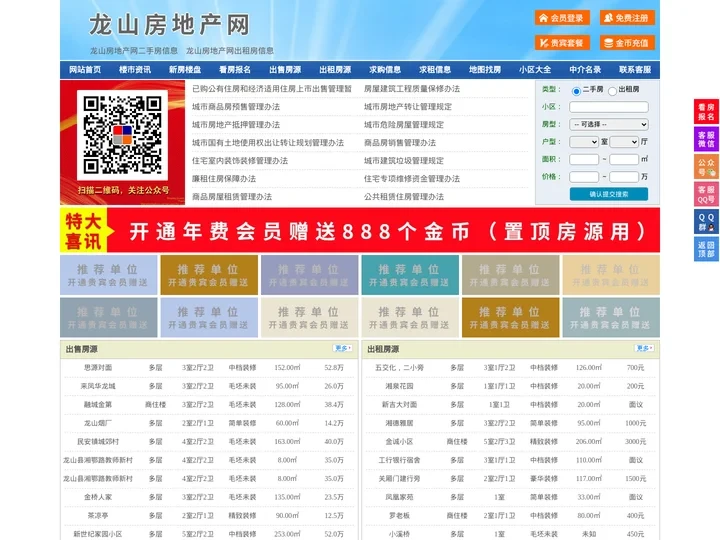Click the maximum 价格 input field
Viewport: 720px width, 540px height.
coord(624,177)
